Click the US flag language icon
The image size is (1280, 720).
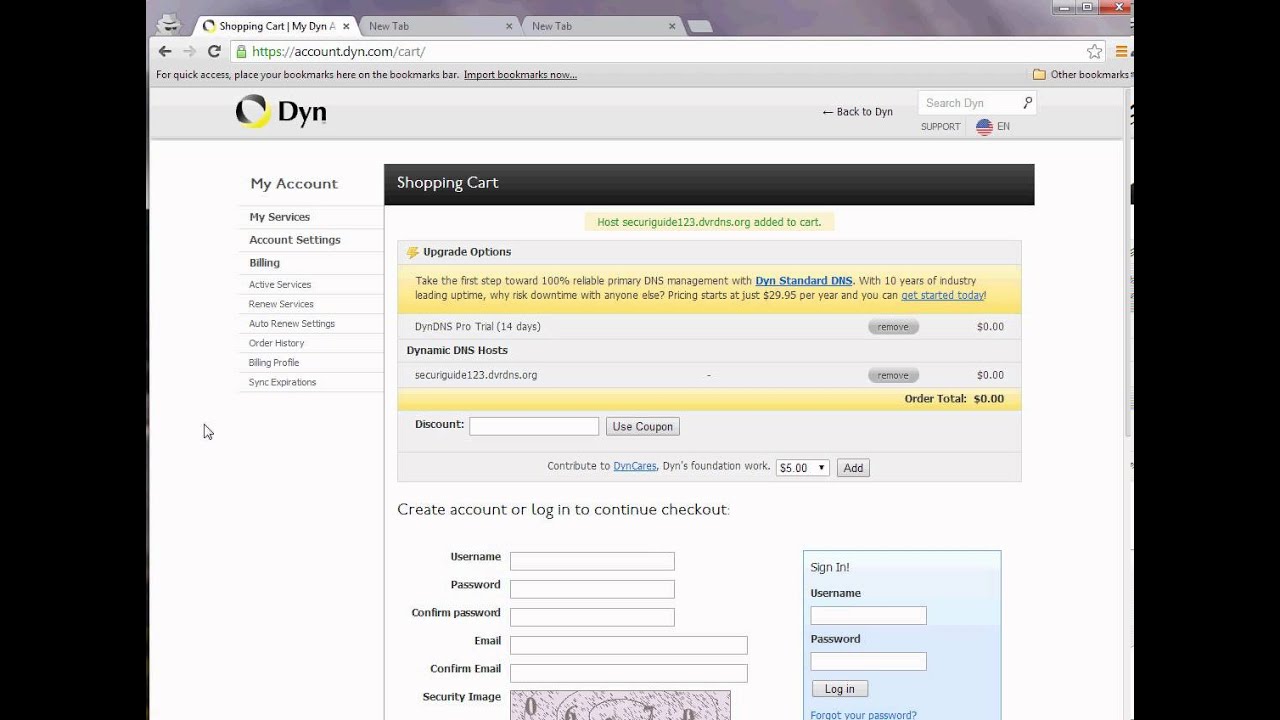click(x=984, y=127)
